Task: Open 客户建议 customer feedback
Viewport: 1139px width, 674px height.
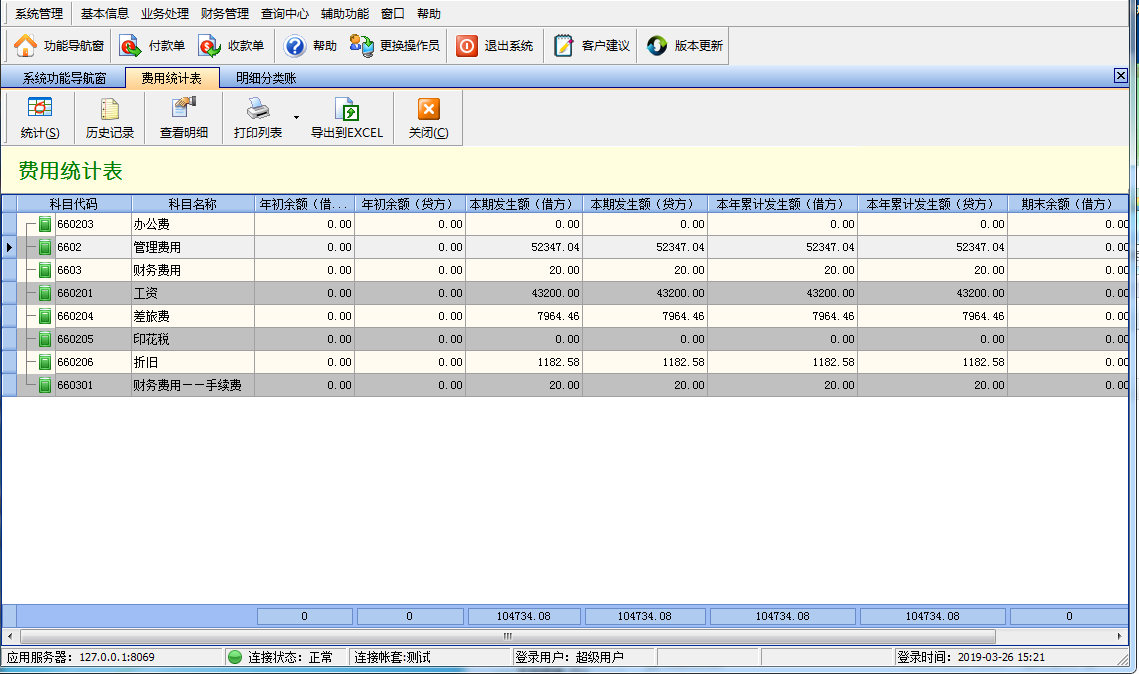Action: coord(591,46)
